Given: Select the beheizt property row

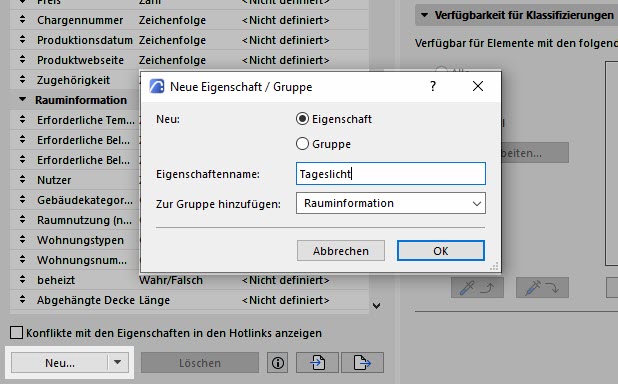Looking at the screenshot, I should (189, 280).
